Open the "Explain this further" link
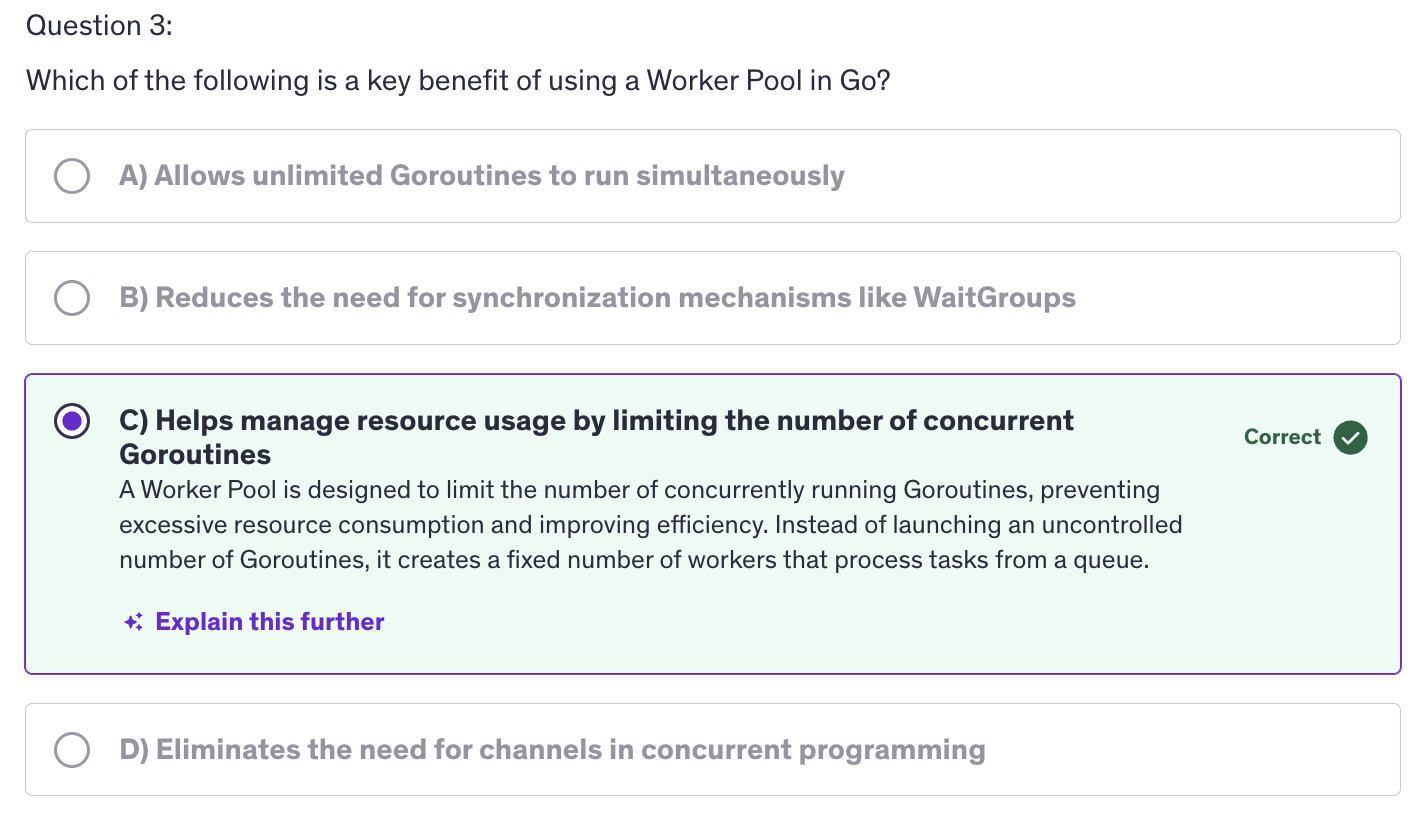The image size is (1426, 818). coord(270,622)
